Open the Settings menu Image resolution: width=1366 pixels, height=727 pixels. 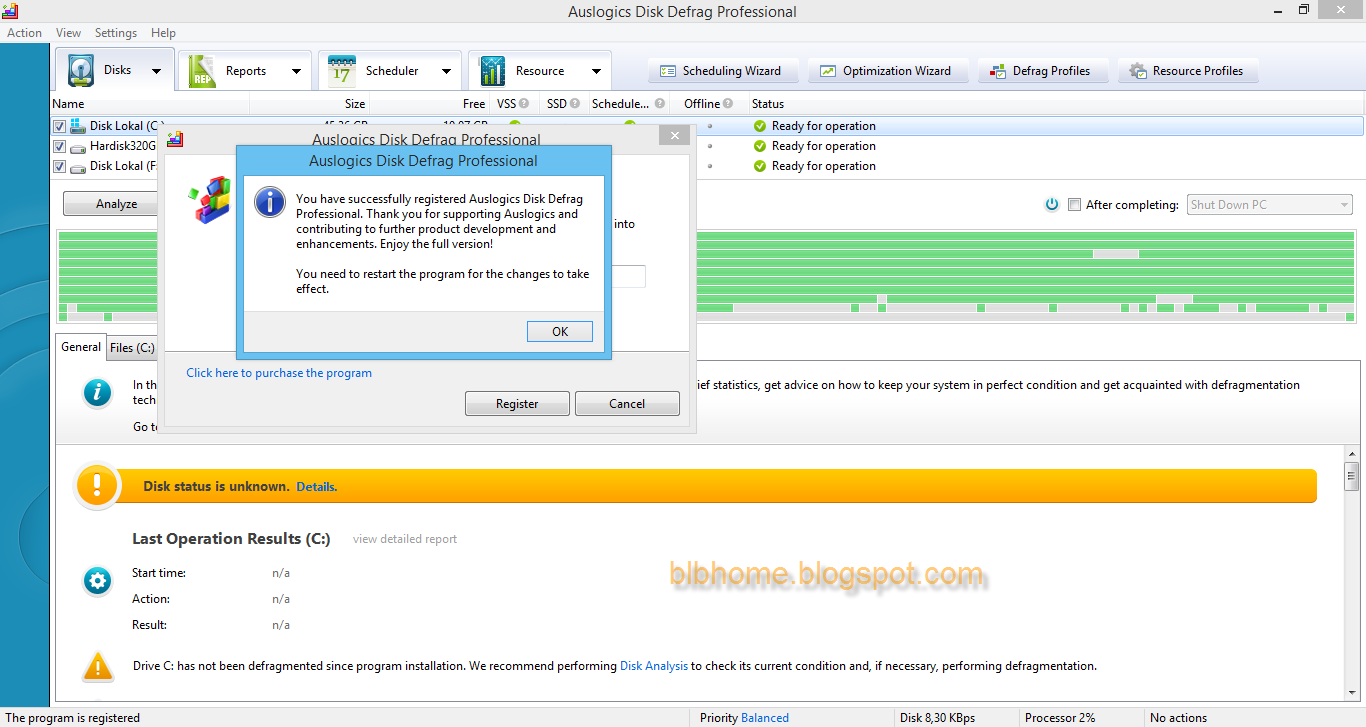coord(115,32)
